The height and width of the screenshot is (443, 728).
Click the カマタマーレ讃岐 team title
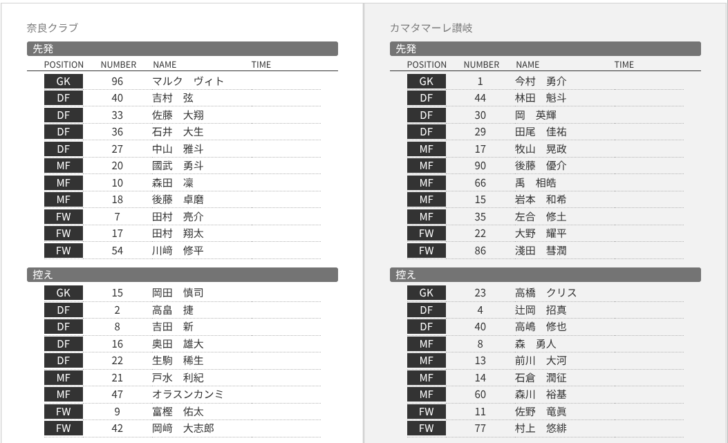click(x=432, y=28)
